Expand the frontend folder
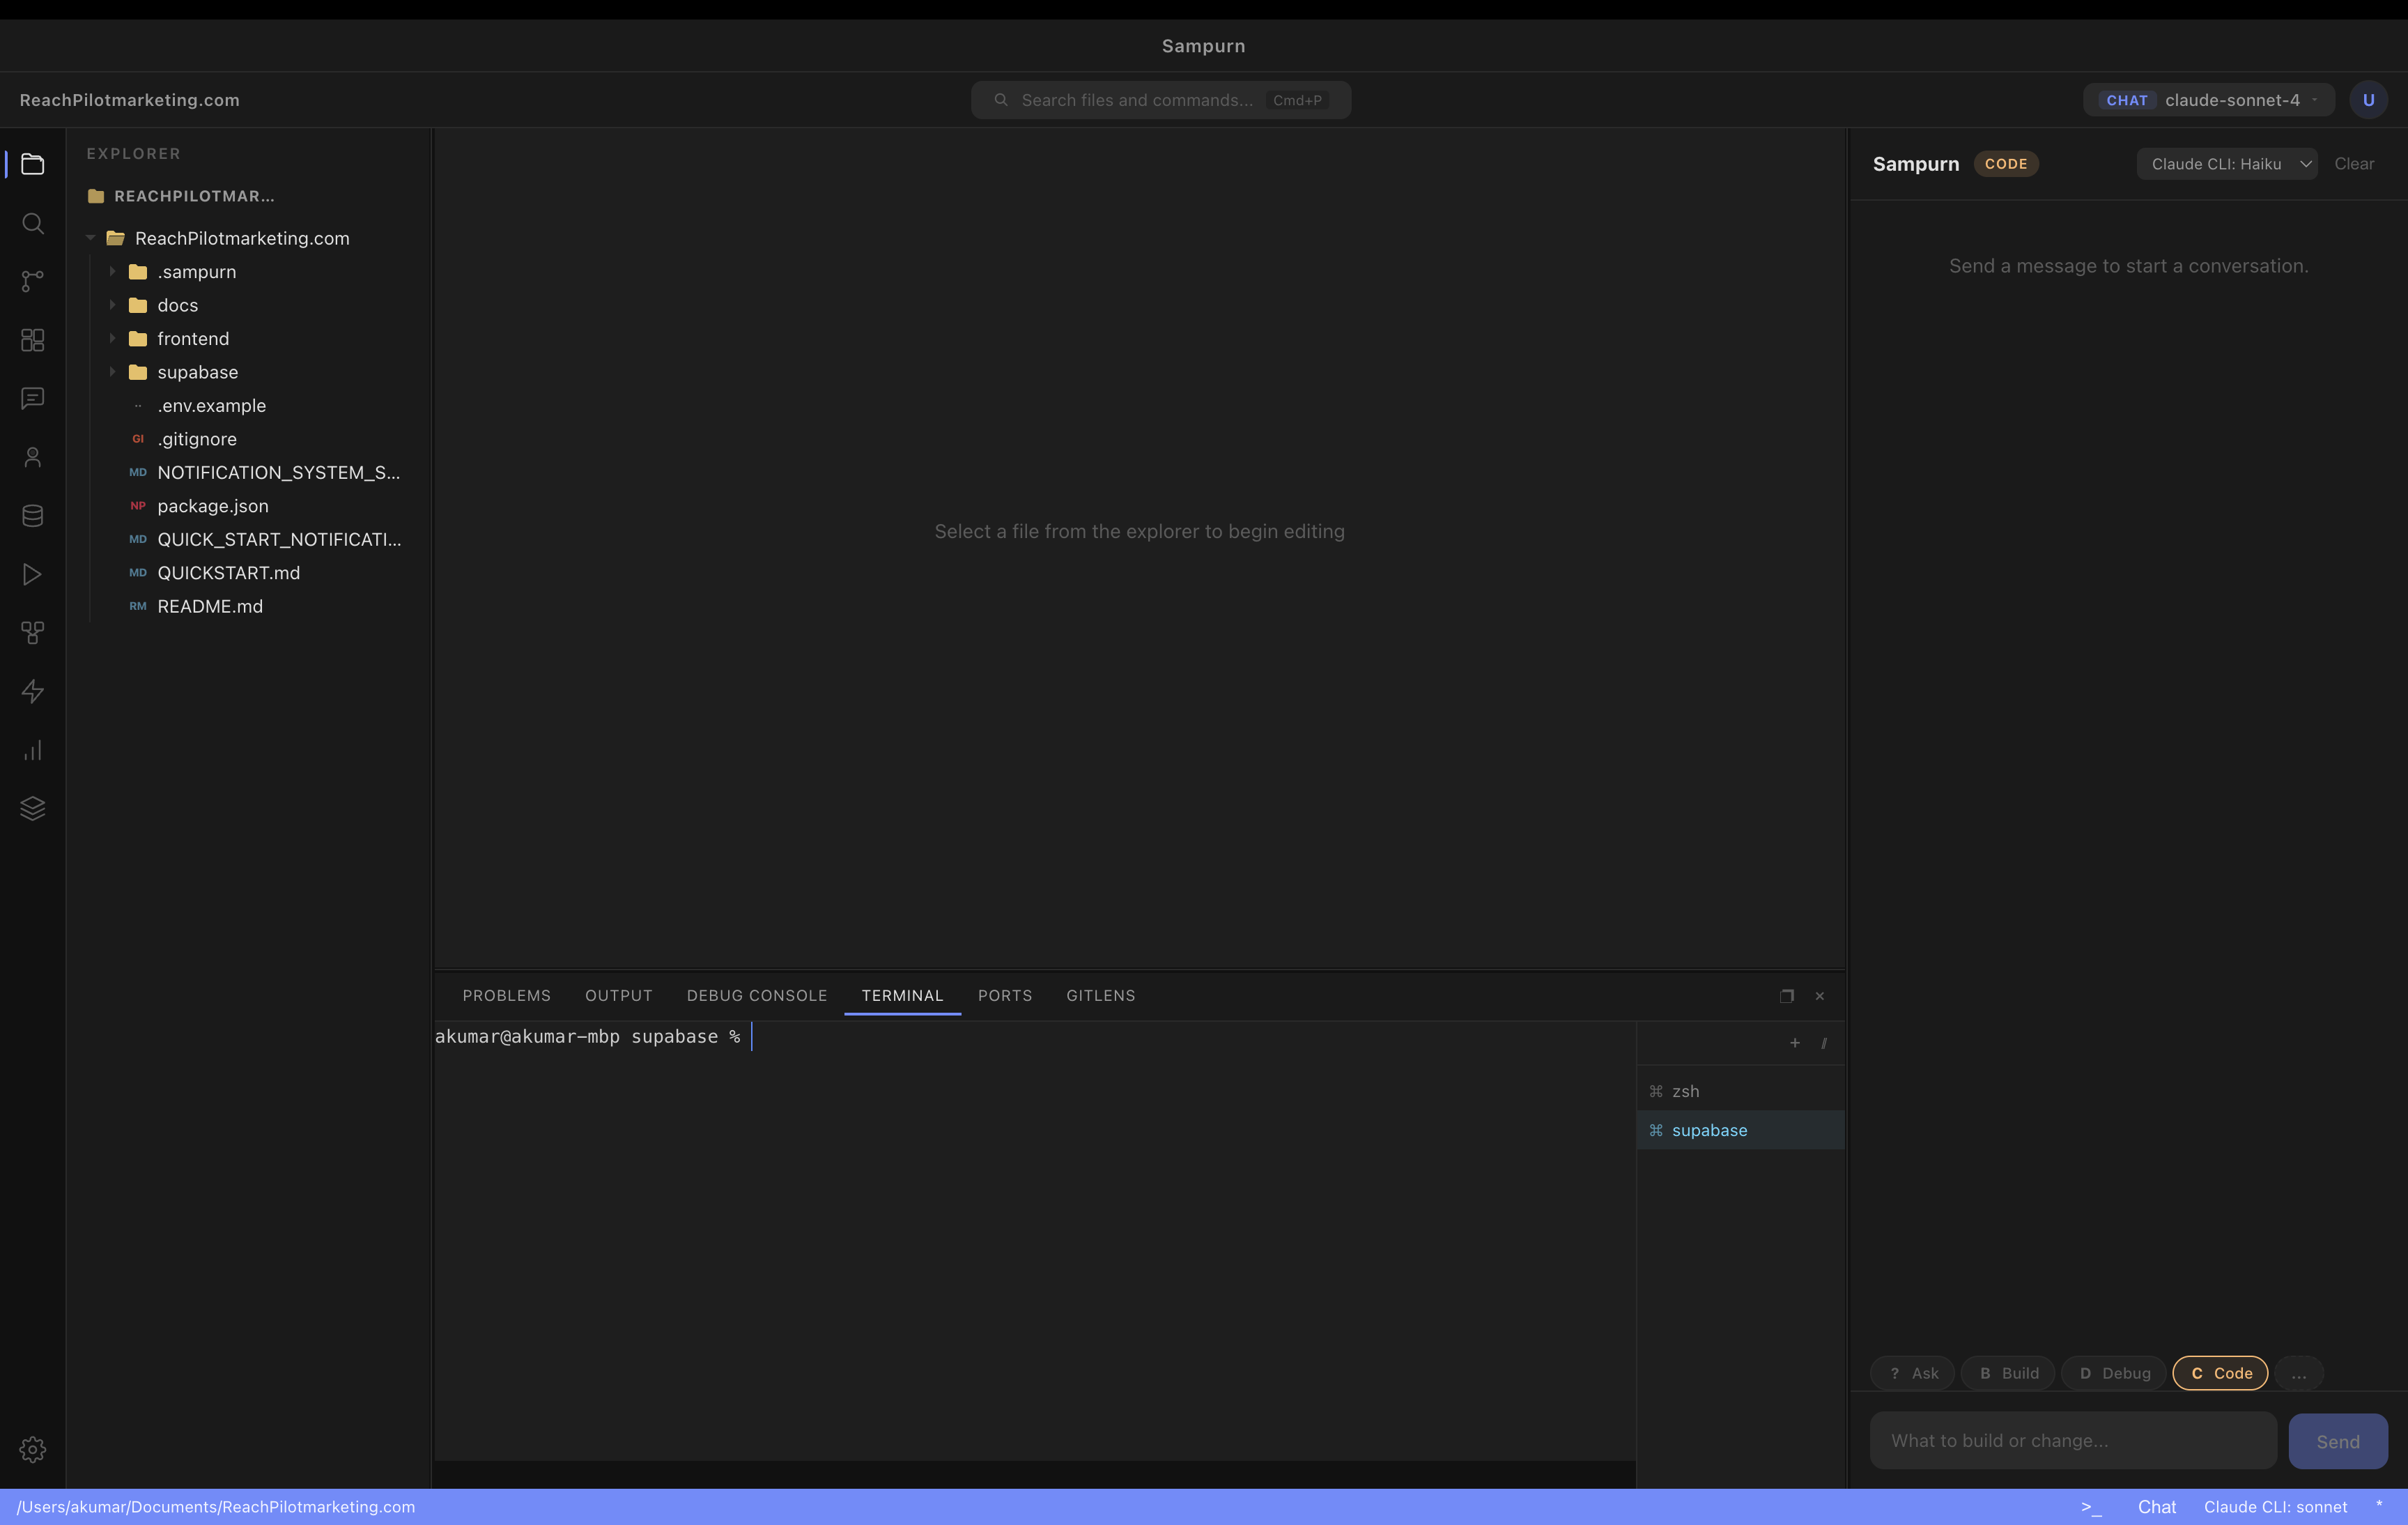Screen dimensions: 2408x1525 pos(193,339)
